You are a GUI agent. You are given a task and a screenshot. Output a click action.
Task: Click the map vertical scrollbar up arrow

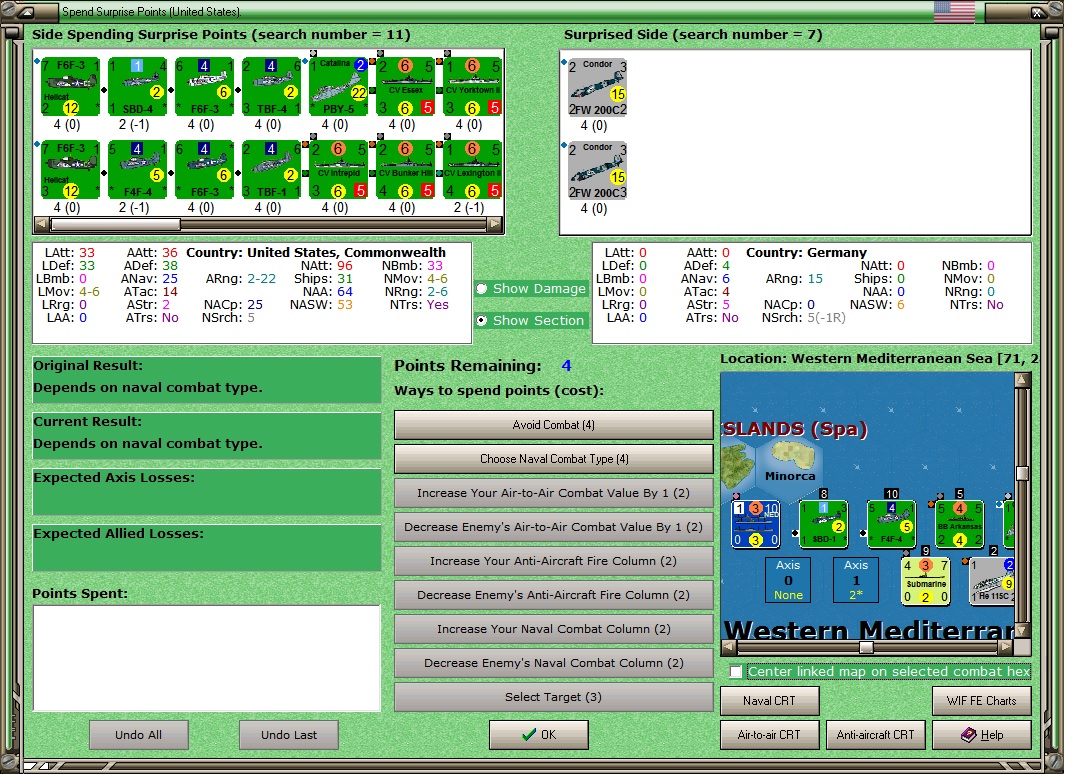pyautogui.click(x=1022, y=380)
